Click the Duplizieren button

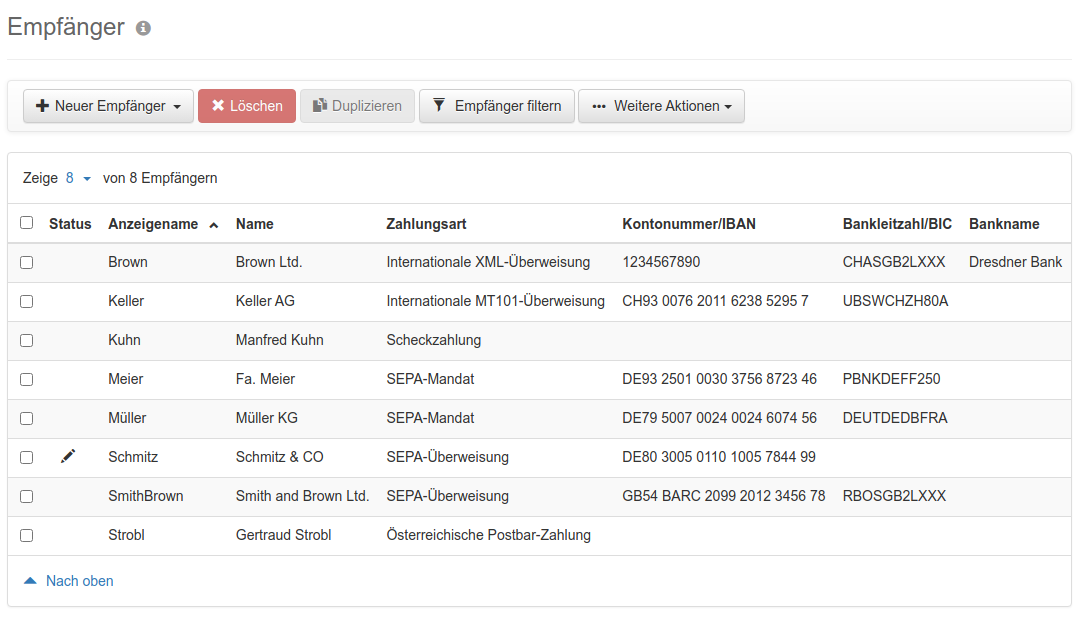click(x=357, y=106)
